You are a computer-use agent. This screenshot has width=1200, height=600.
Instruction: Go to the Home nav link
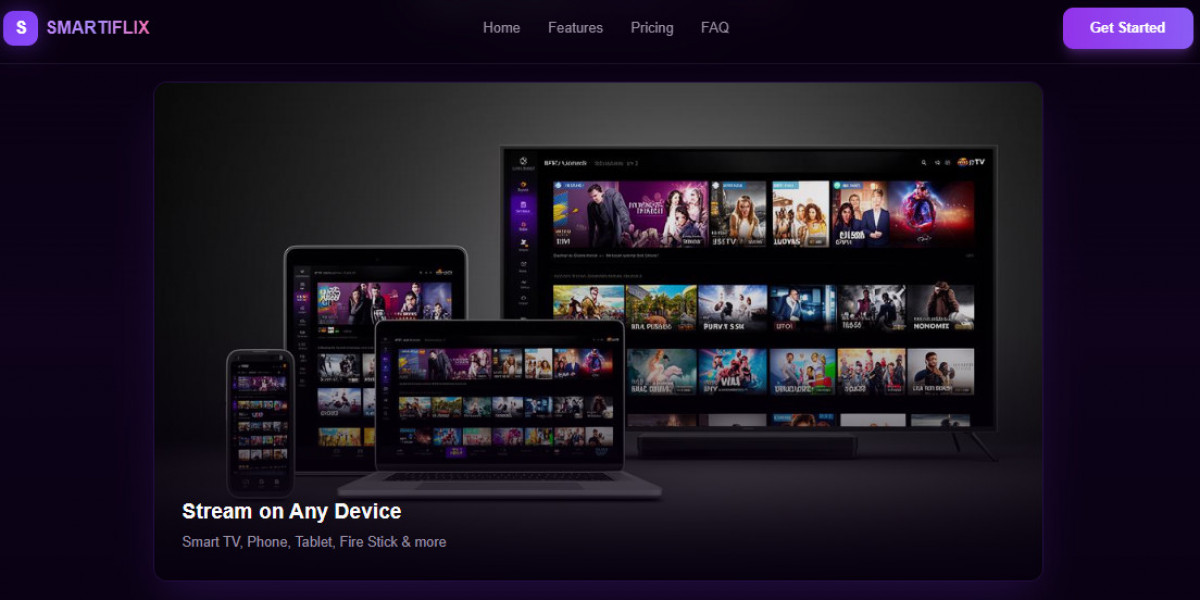click(x=501, y=28)
